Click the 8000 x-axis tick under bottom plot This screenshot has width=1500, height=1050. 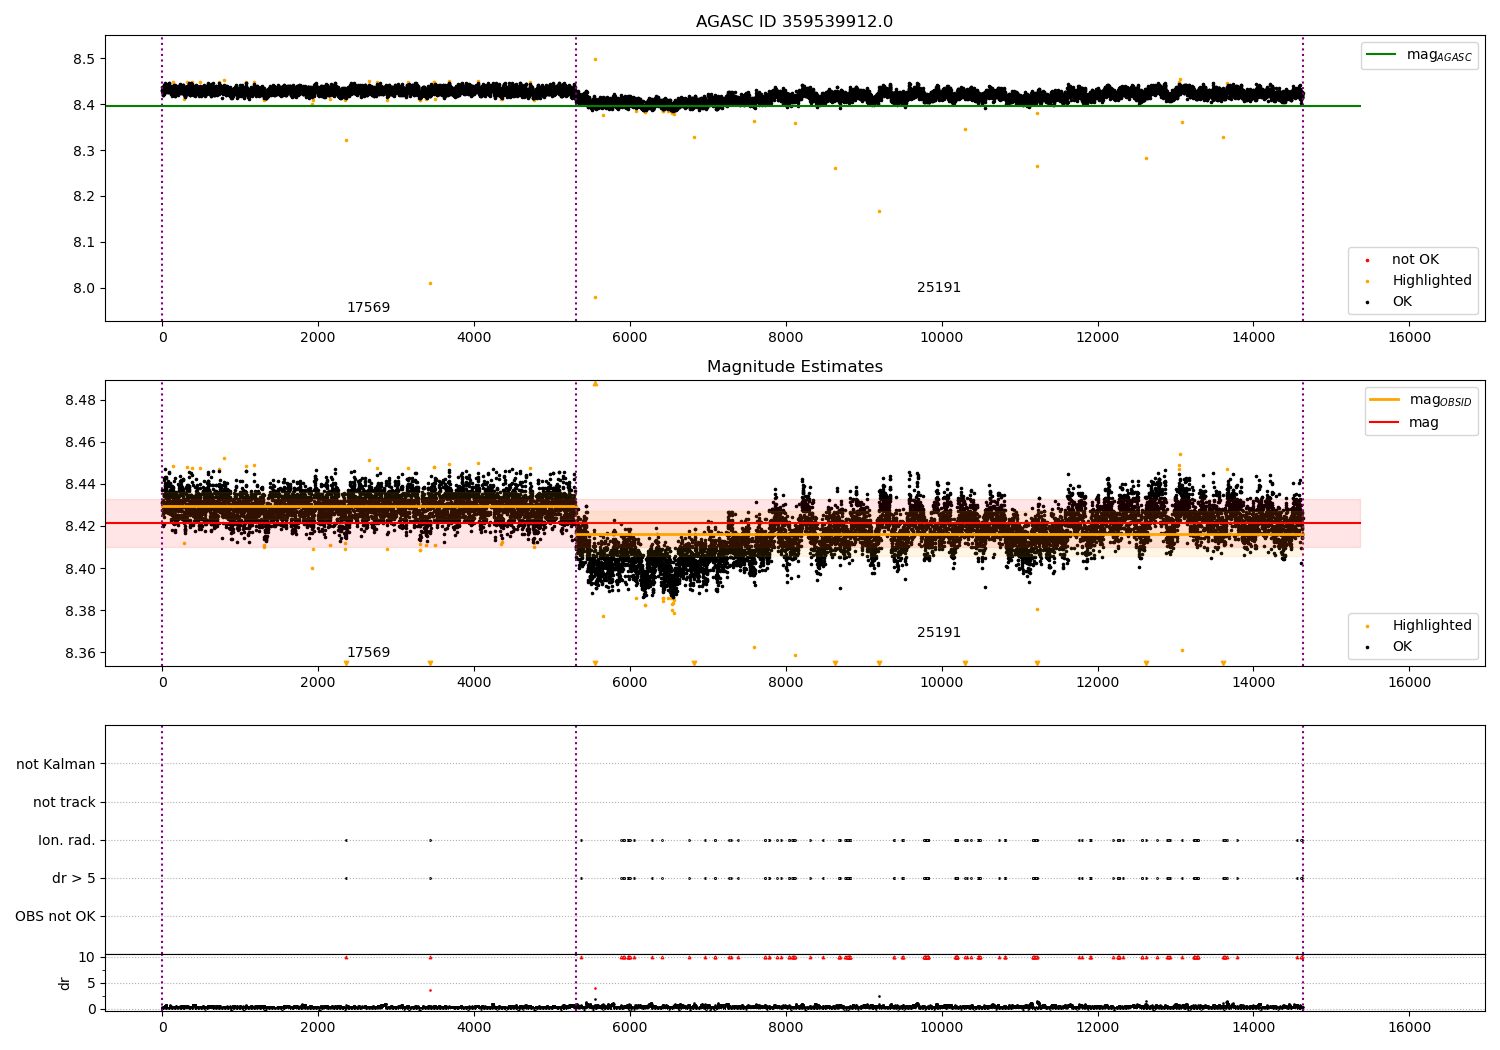[x=786, y=1028]
